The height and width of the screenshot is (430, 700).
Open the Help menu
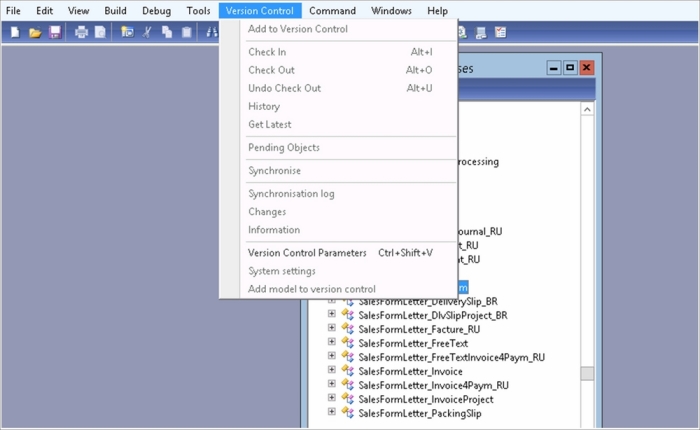tap(437, 11)
